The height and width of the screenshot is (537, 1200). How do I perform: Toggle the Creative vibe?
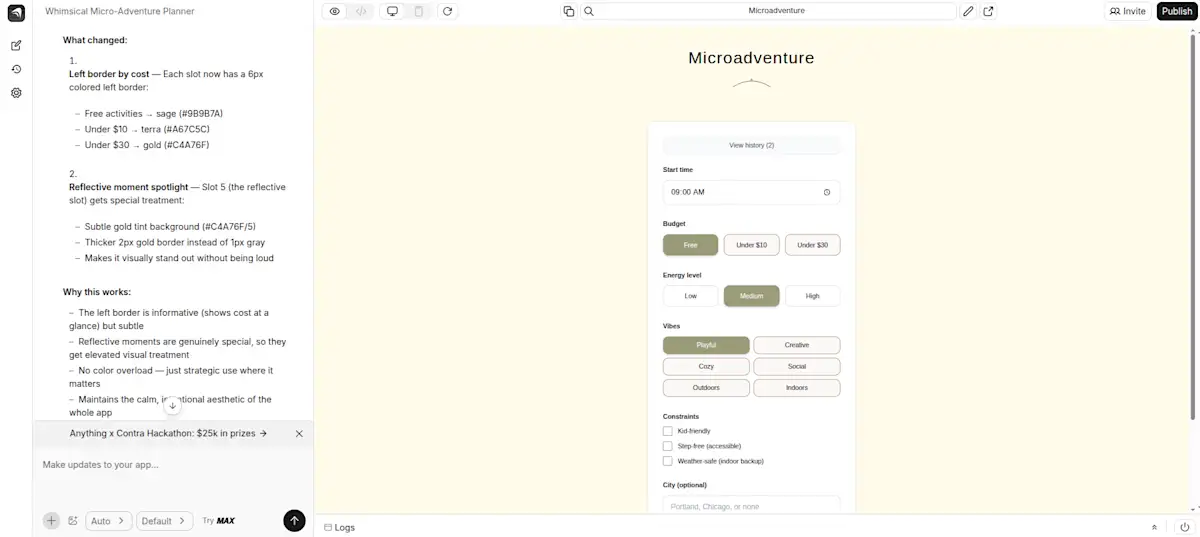click(x=797, y=345)
